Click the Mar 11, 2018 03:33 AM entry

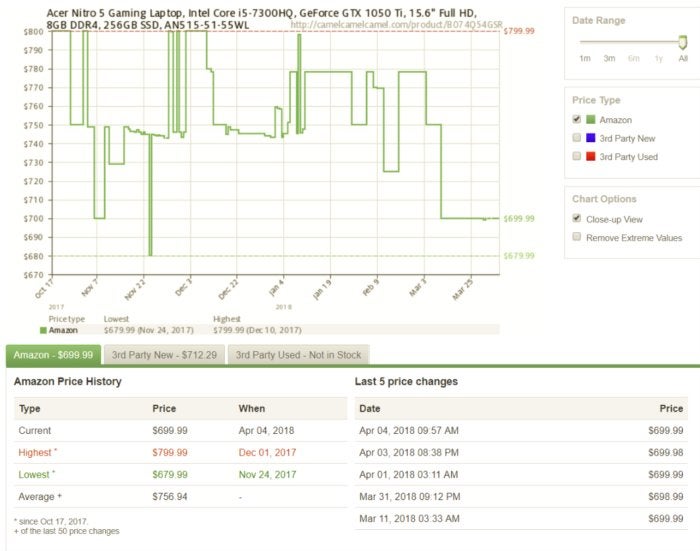tap(409, 518)
